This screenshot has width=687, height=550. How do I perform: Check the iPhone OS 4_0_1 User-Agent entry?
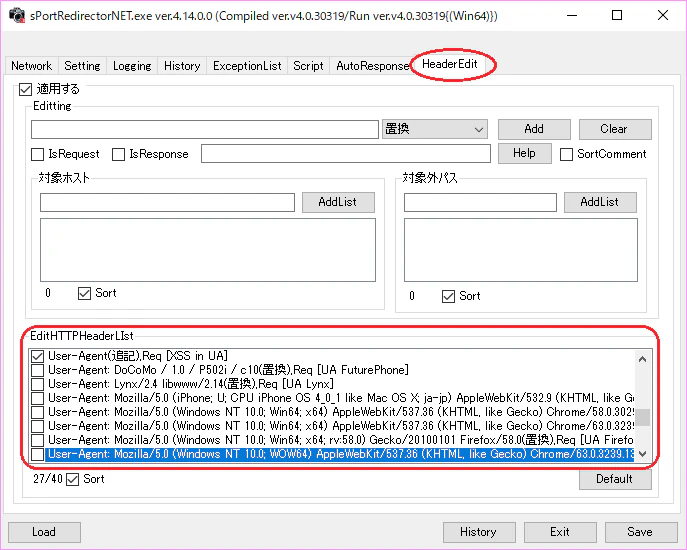pyautogui.click(x=38, y=398)
